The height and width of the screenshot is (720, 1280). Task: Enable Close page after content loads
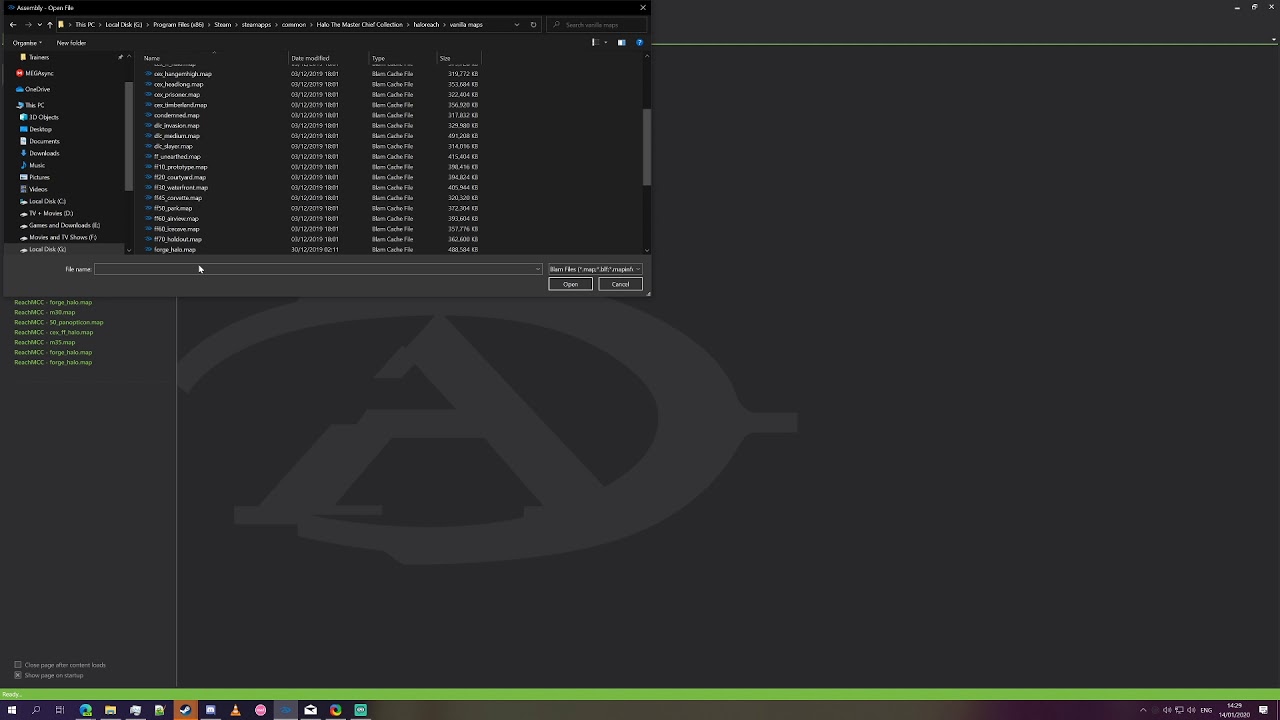18,665
